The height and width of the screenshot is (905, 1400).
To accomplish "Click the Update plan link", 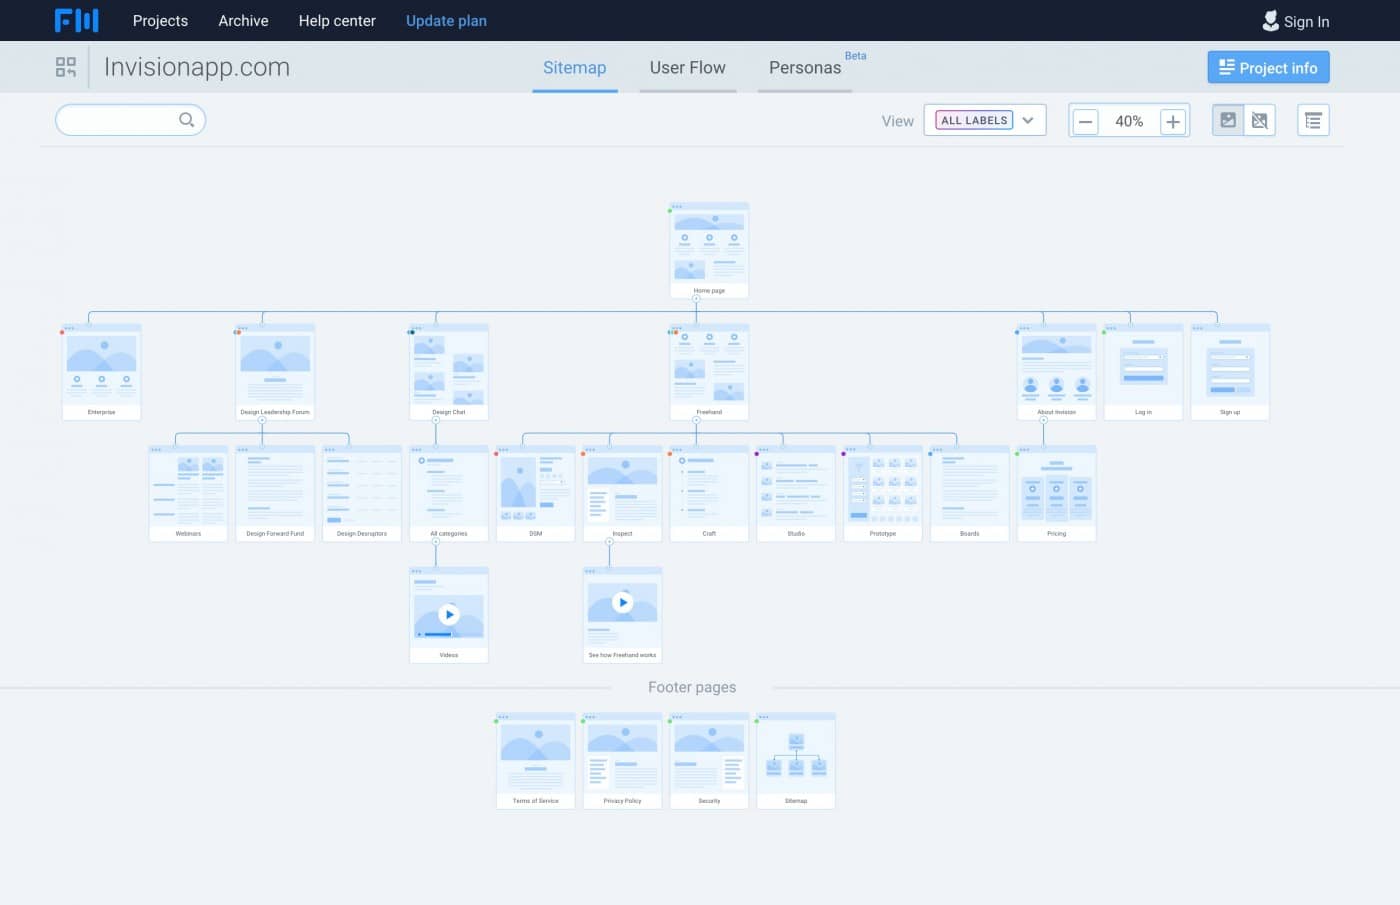I will coord(446,20).
